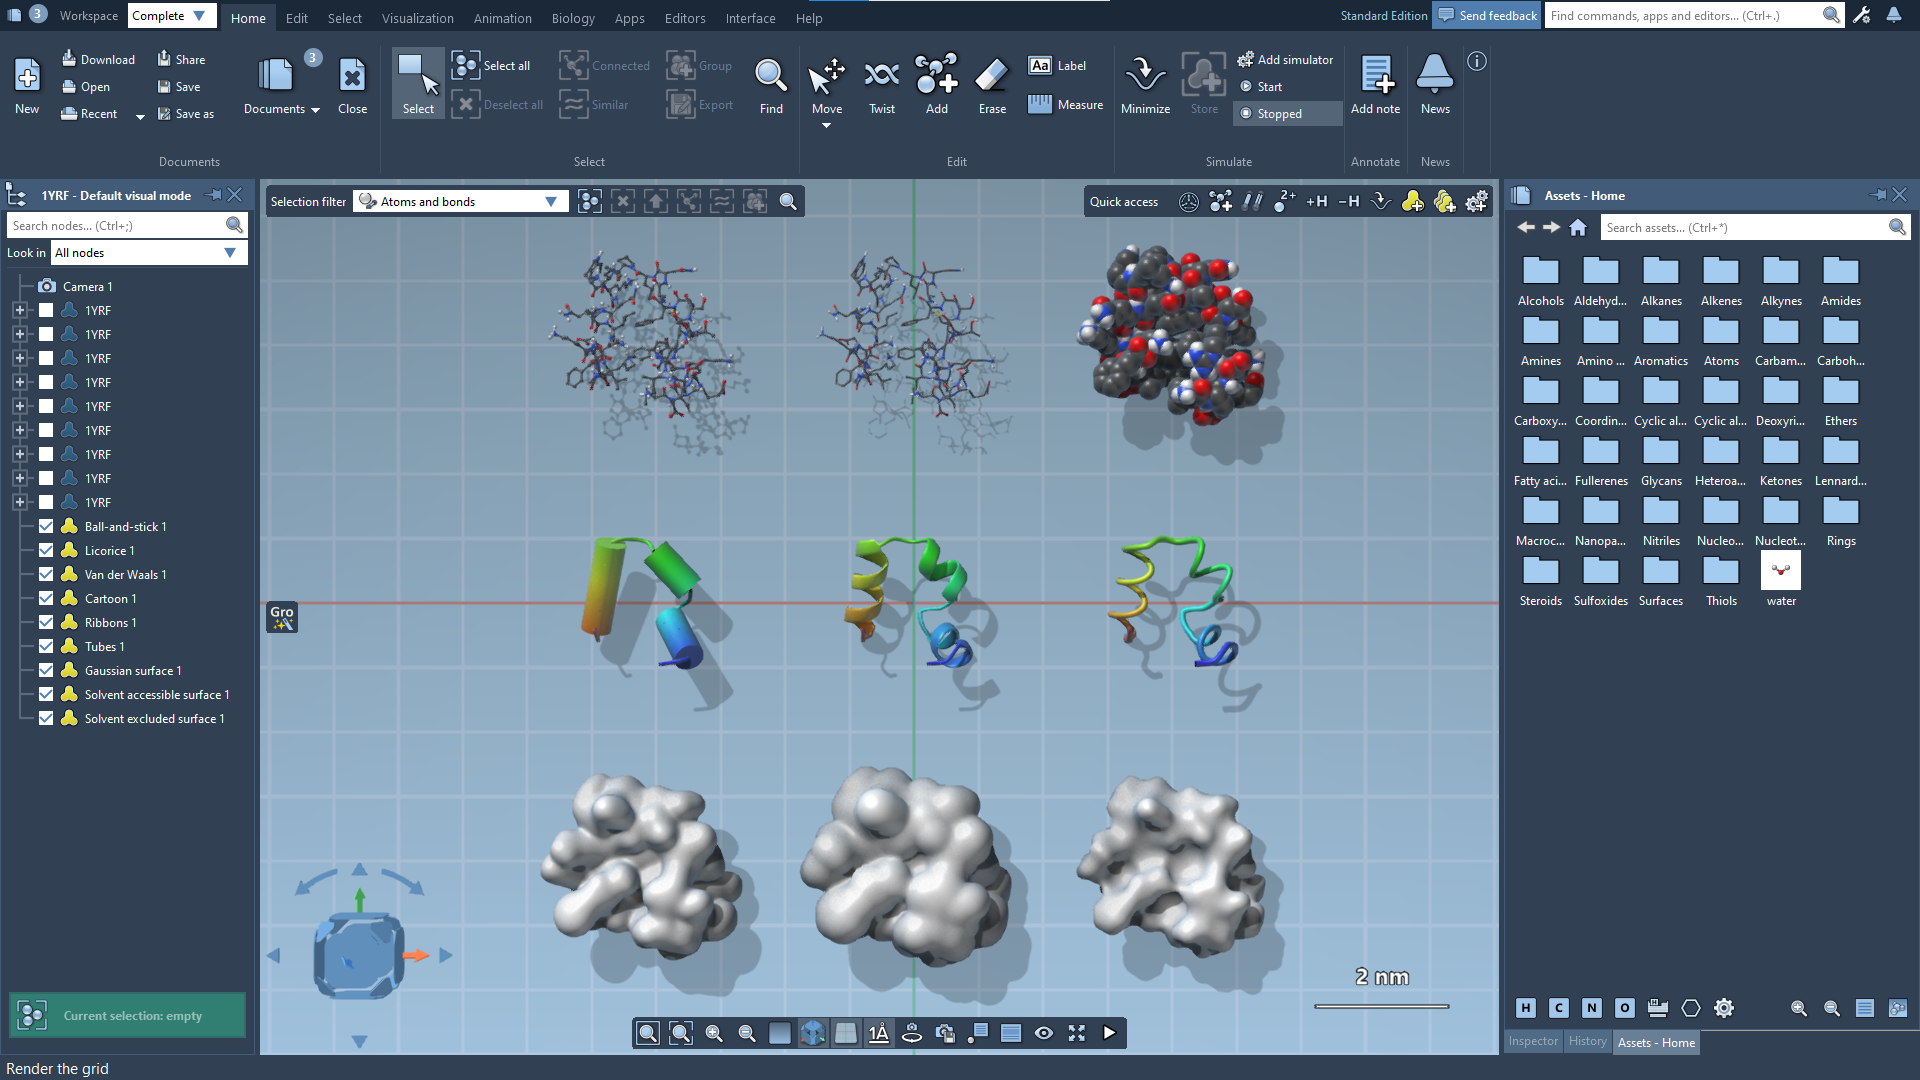1920x1080 pixels.
Task: Uncheck the Ribbons 1 visibility checkbox
Action: (x=46, y=623)
